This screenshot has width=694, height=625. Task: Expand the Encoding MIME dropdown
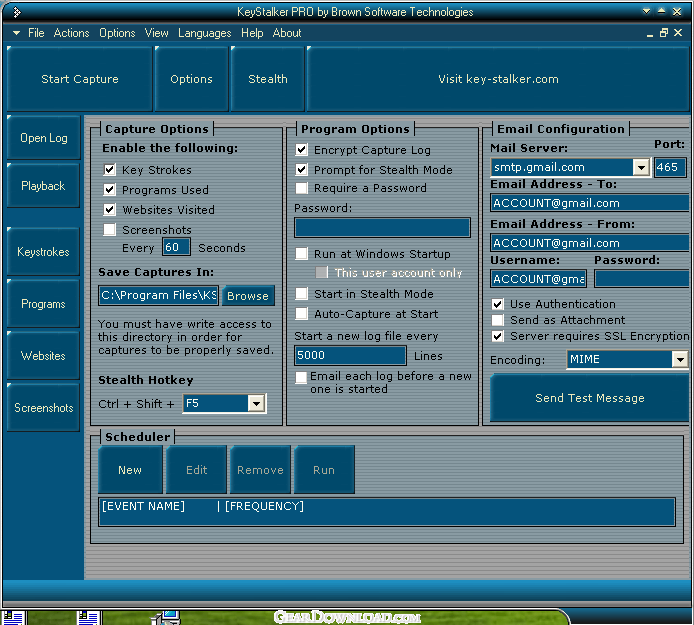(679, 359)
